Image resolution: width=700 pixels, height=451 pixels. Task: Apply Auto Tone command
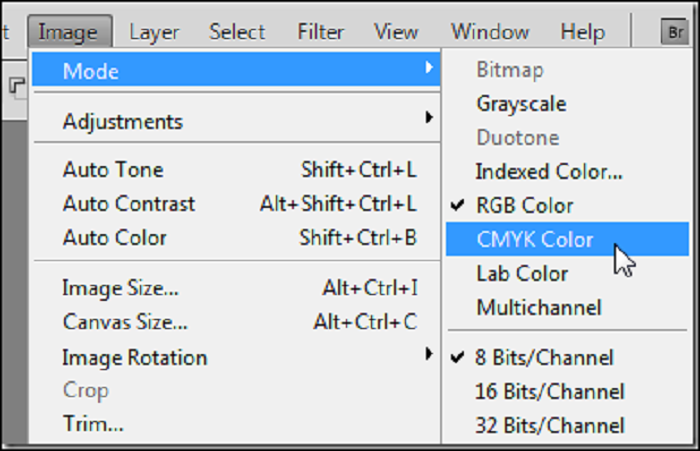coord(236,170)
